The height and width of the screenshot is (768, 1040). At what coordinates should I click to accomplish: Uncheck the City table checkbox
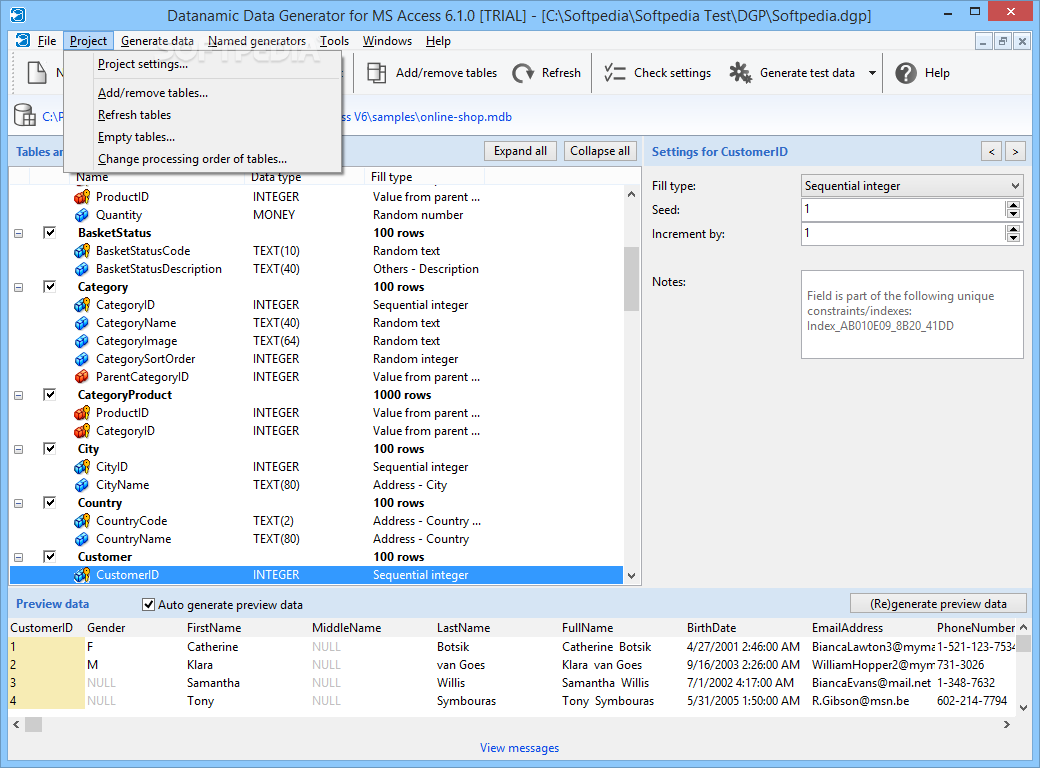(50, 448)
